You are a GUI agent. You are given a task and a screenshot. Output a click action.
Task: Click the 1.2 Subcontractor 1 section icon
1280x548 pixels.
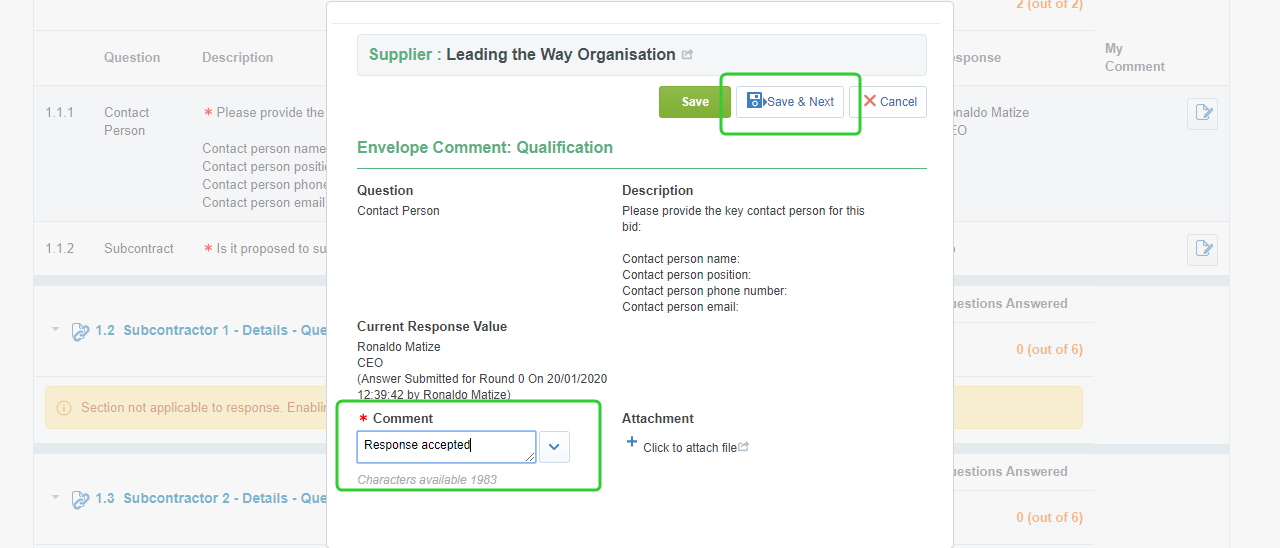pos(81,332)
